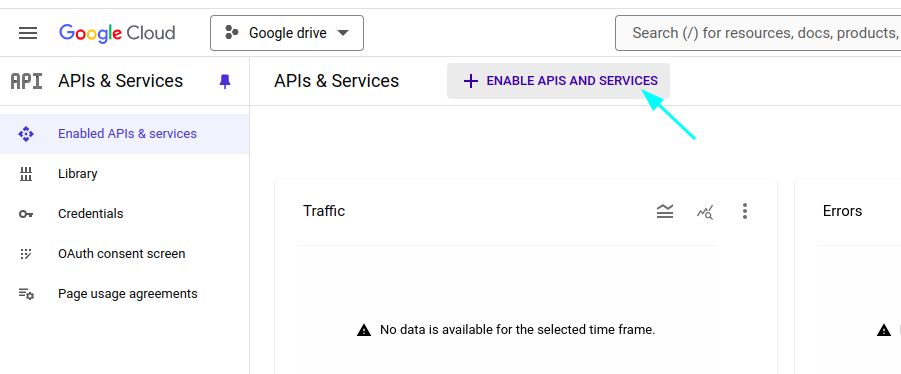Click the OAuth consent screen icon
Viewport: 901px width, 374px height.
pos(26,254)
